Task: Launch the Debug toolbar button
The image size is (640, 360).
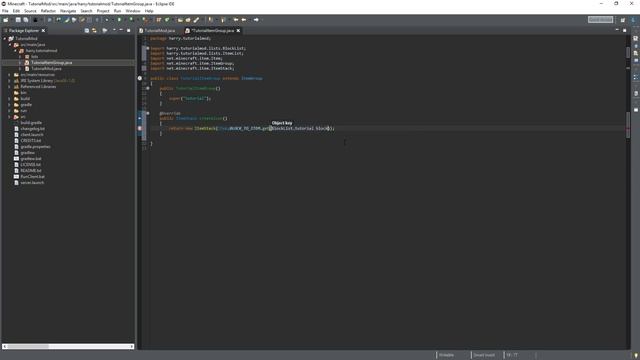Action: tap(107, 20)
